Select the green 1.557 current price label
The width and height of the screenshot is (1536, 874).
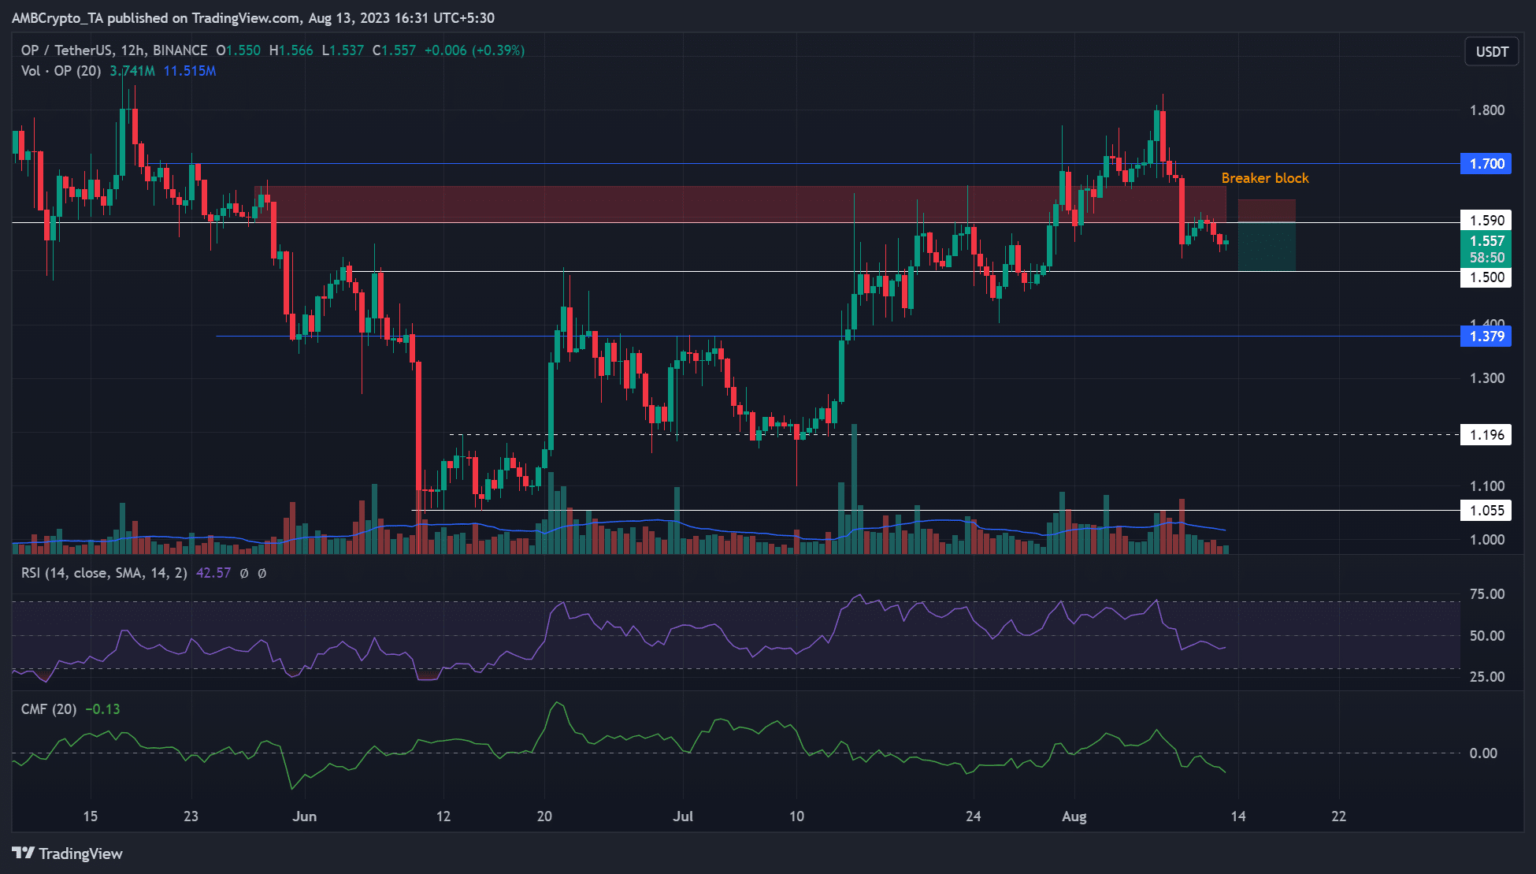tap(1486, 241)
